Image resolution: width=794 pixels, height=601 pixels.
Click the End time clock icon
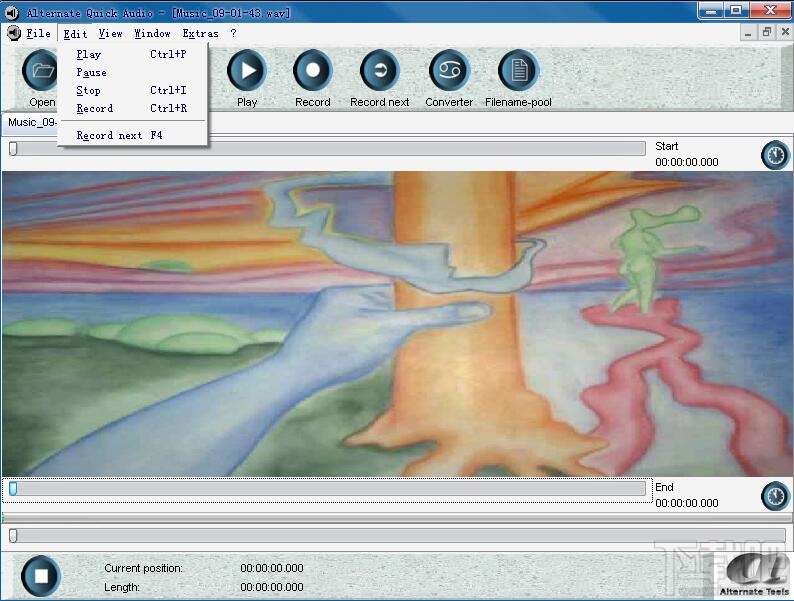coord(775,496)
